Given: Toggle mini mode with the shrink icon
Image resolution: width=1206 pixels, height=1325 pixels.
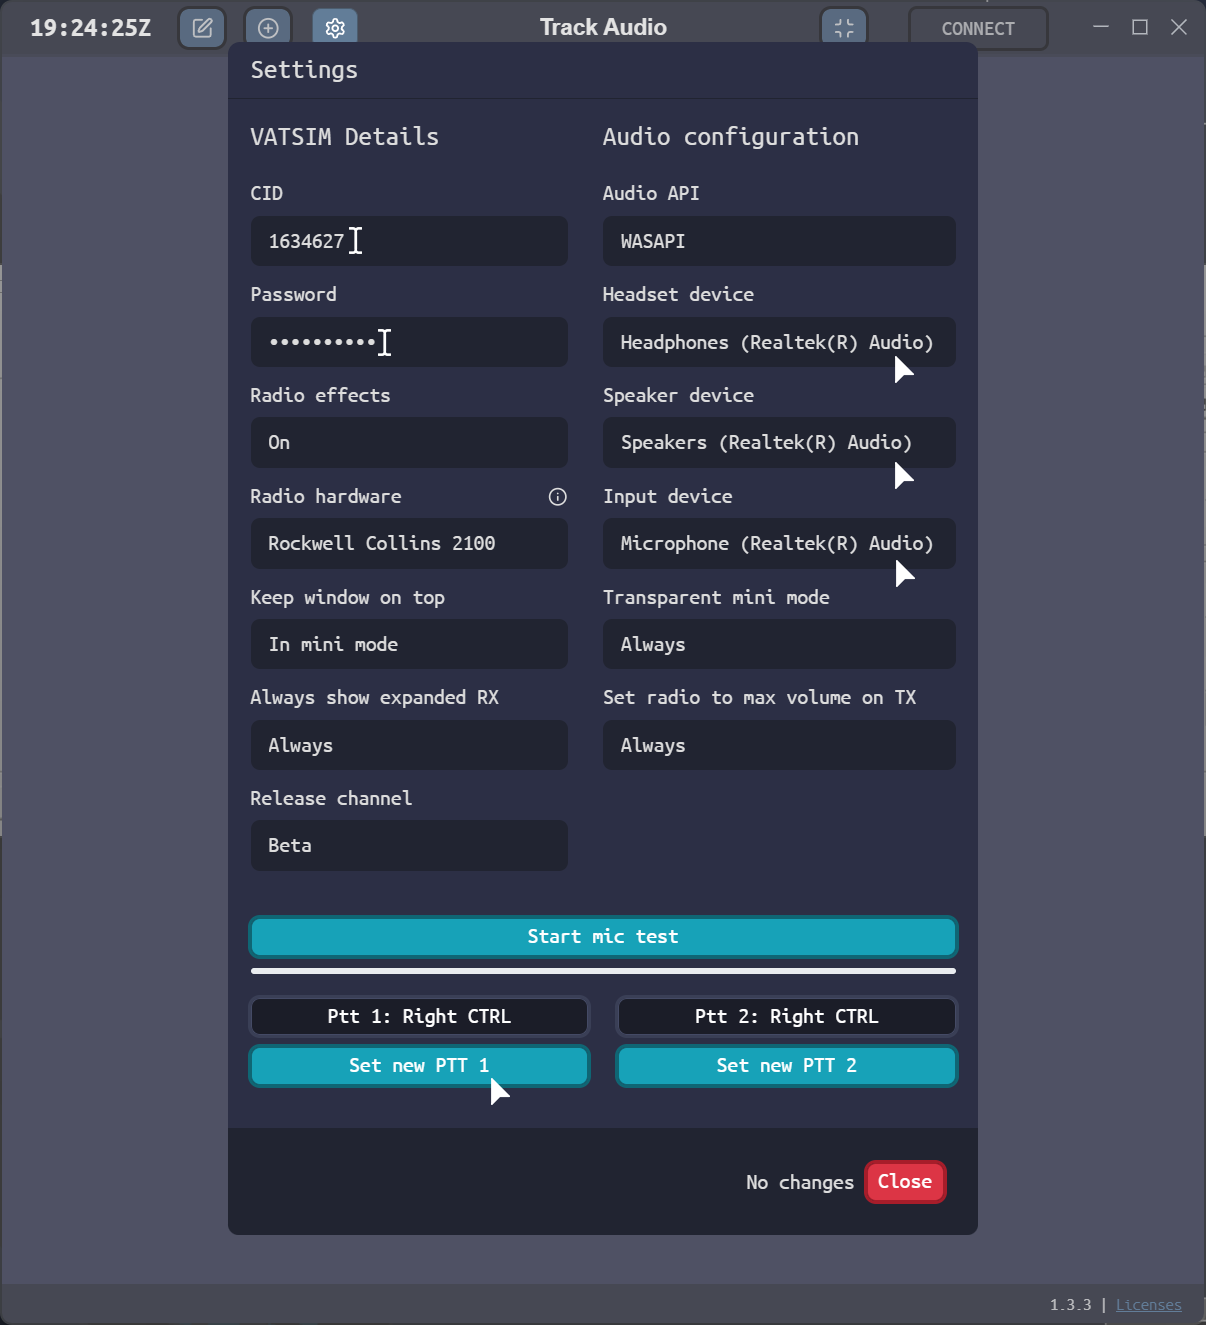Looking at the screenshot, I should (x=844, y=28).
